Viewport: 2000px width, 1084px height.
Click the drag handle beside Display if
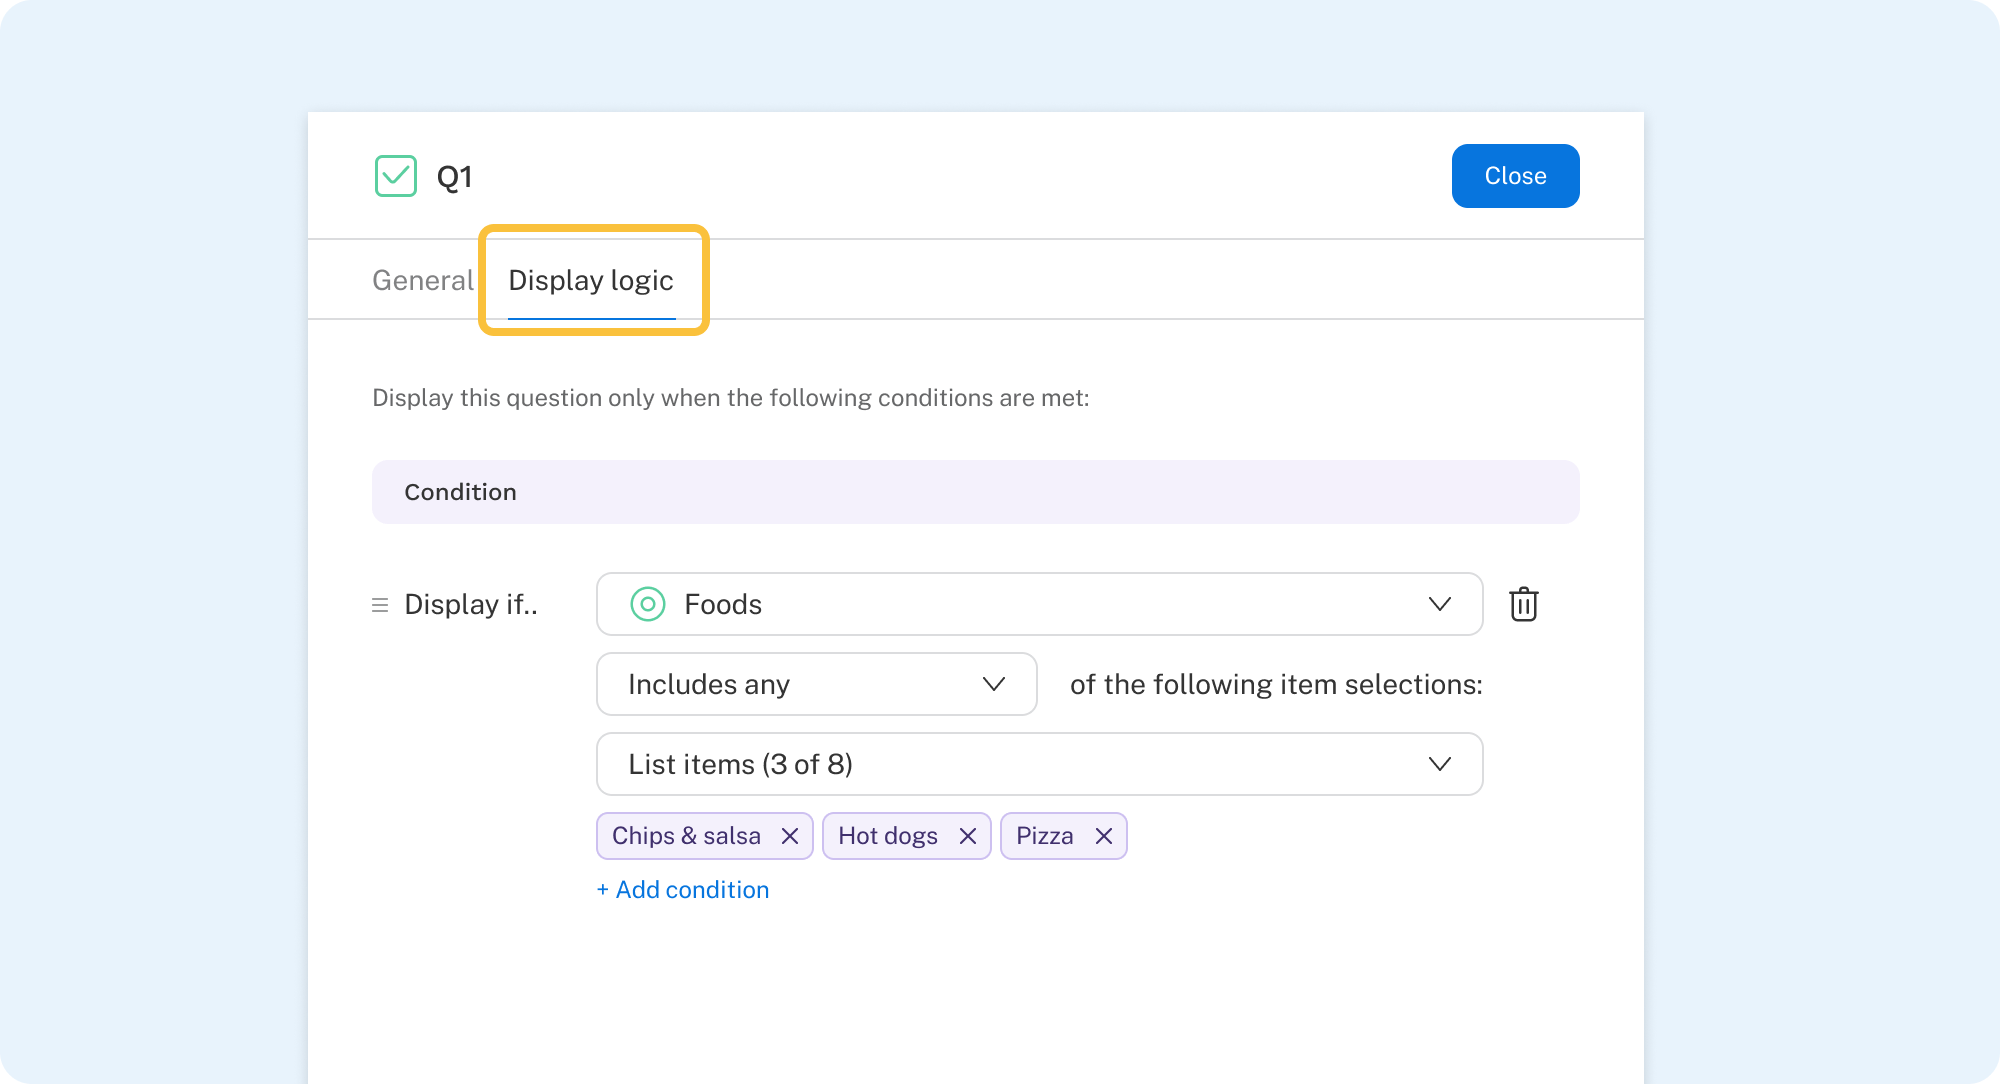click(x=380, y=605)
